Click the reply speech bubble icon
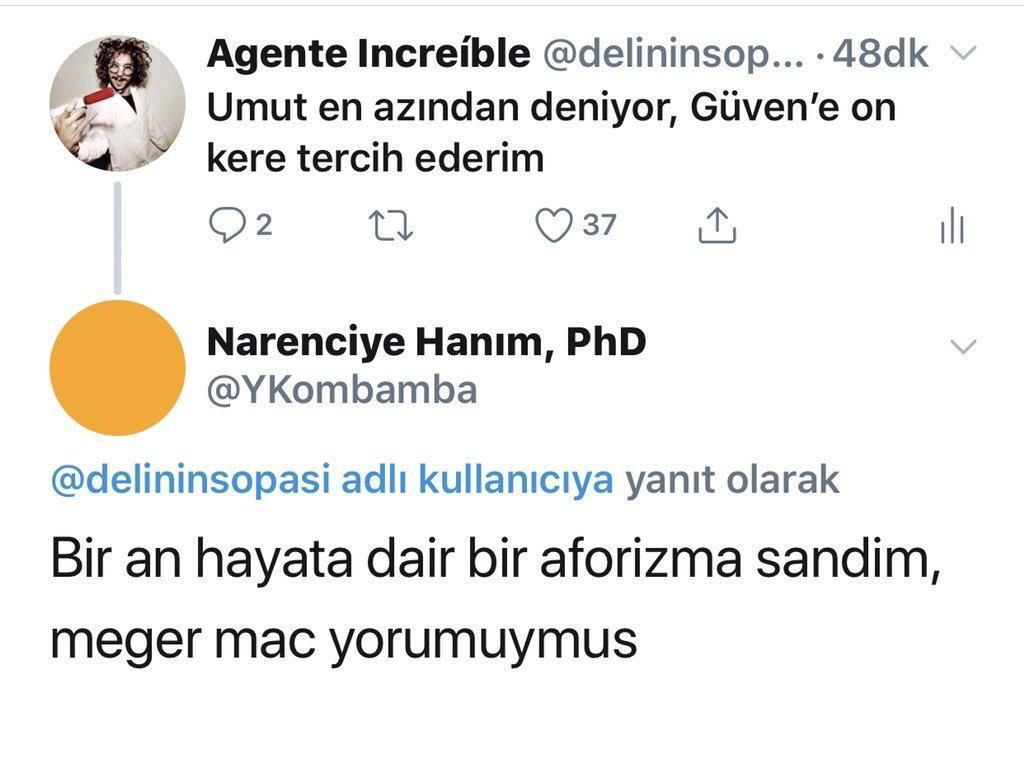Image resolution: width=1024 pixels, height=758 pixels. click(x=227, y=226)
